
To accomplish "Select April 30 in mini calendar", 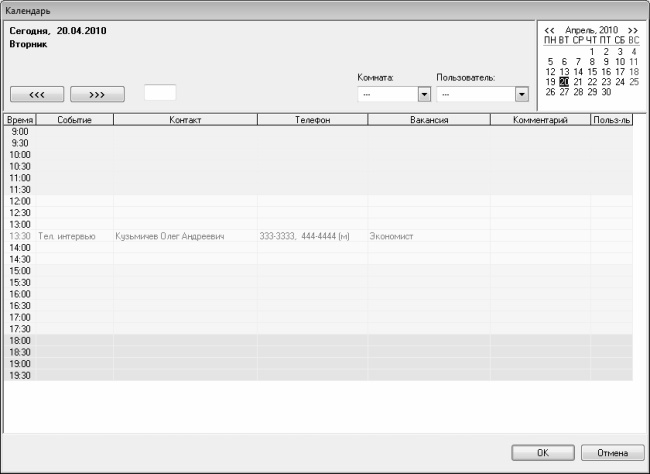I will click(606, 92).
